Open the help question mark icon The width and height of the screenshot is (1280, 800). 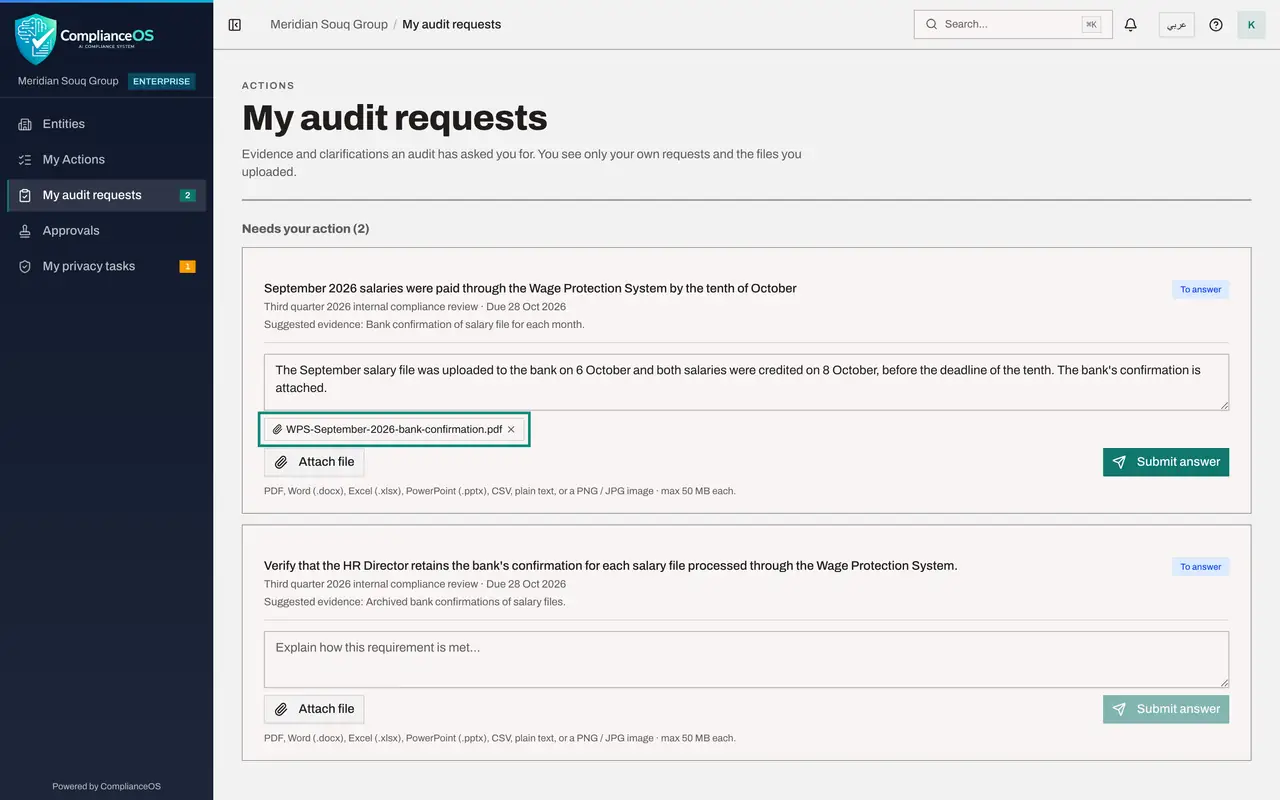click(1216, 25)
